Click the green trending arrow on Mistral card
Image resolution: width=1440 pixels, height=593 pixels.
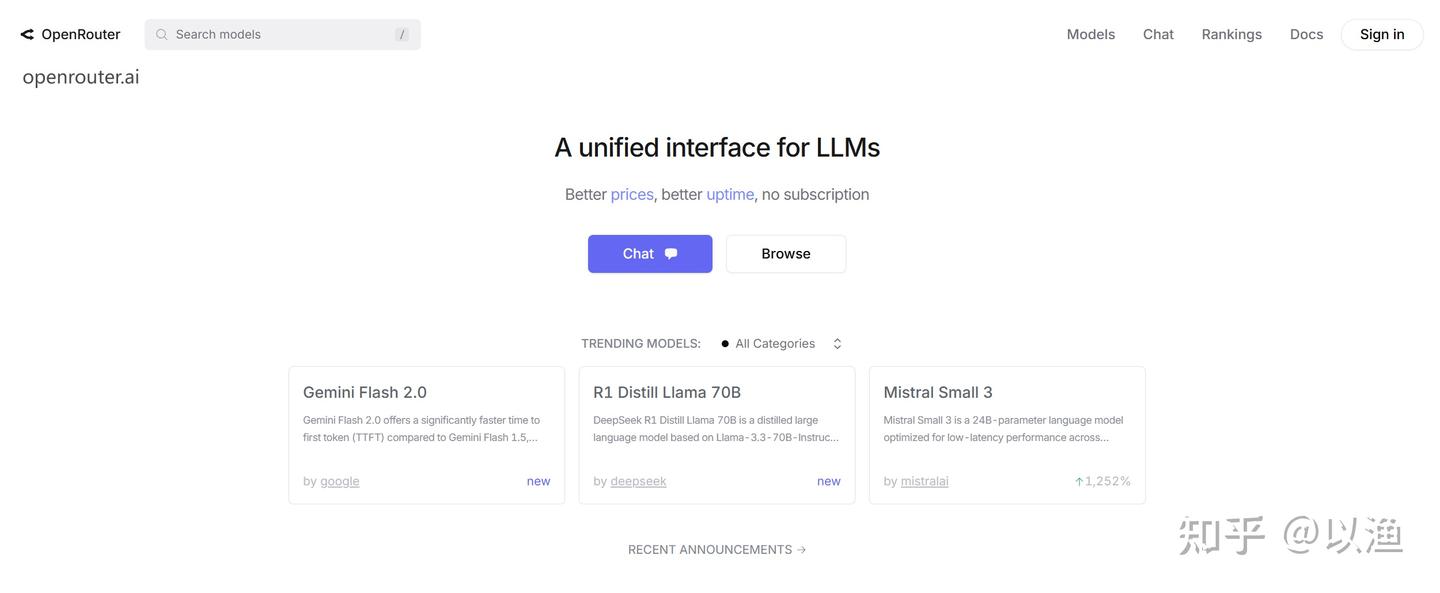click(1079, 481)
